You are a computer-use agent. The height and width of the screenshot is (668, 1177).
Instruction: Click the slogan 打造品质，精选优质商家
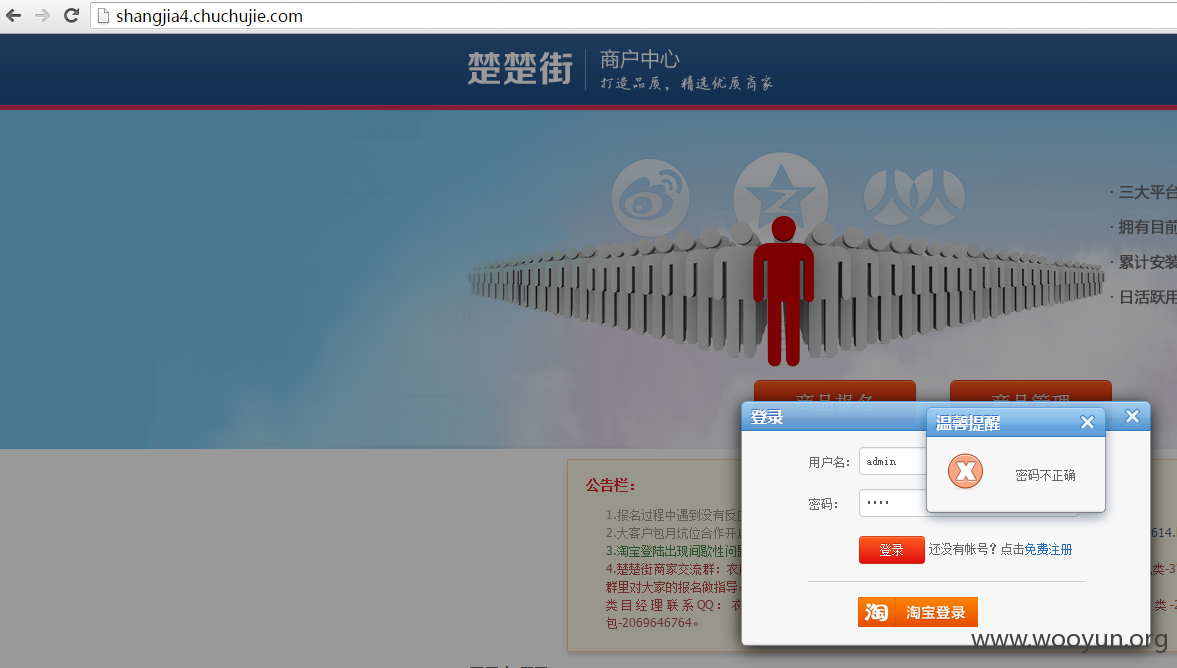[x=686, y=83]
